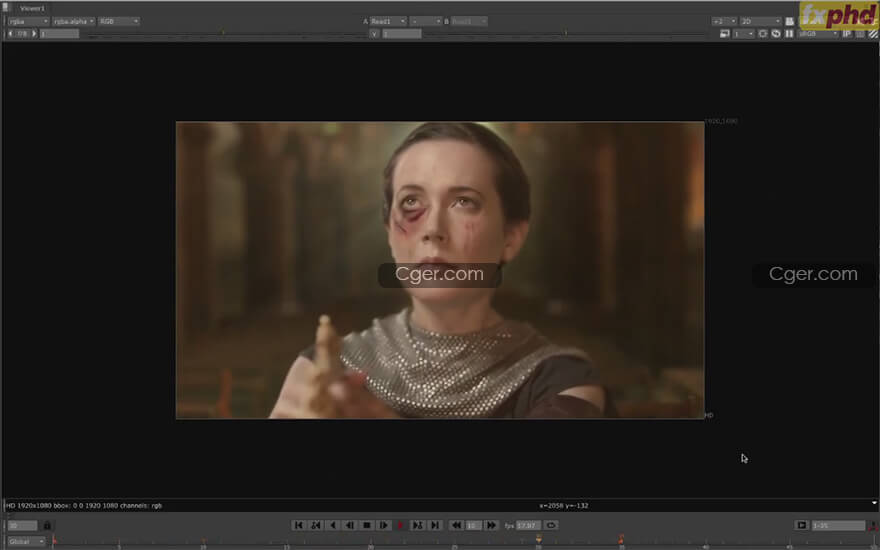Click the cursor coordinates readout x=2058
The width and height of the screenshot is (880, 550).
(563, 506)
